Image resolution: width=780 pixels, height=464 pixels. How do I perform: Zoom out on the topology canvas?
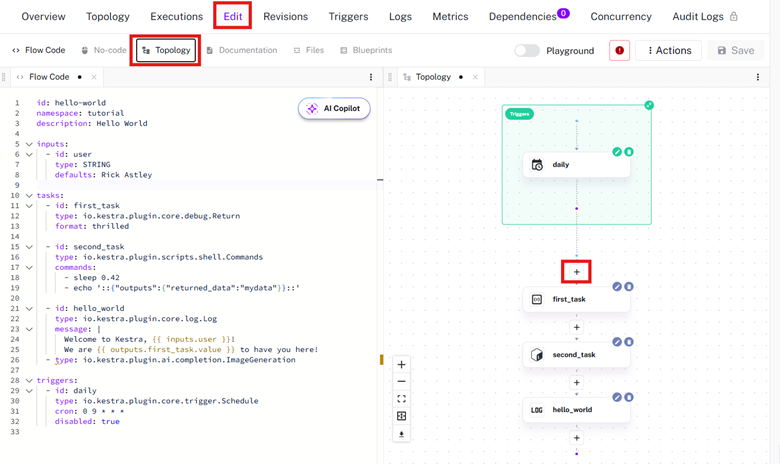point(401,381)
